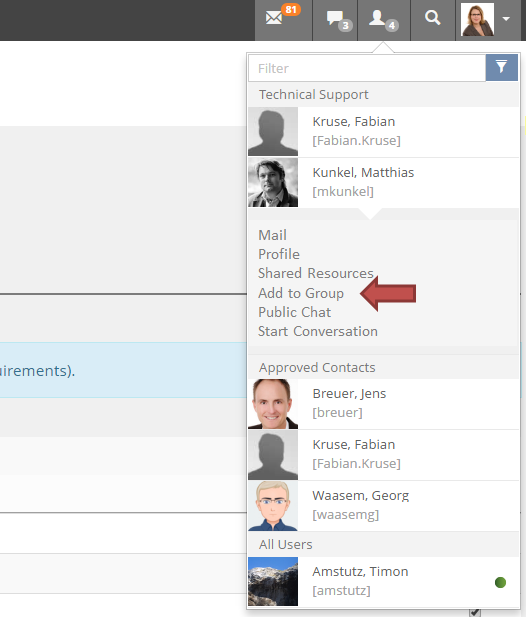
Task: Open Profile in contact actions
Action: [279, 254]
